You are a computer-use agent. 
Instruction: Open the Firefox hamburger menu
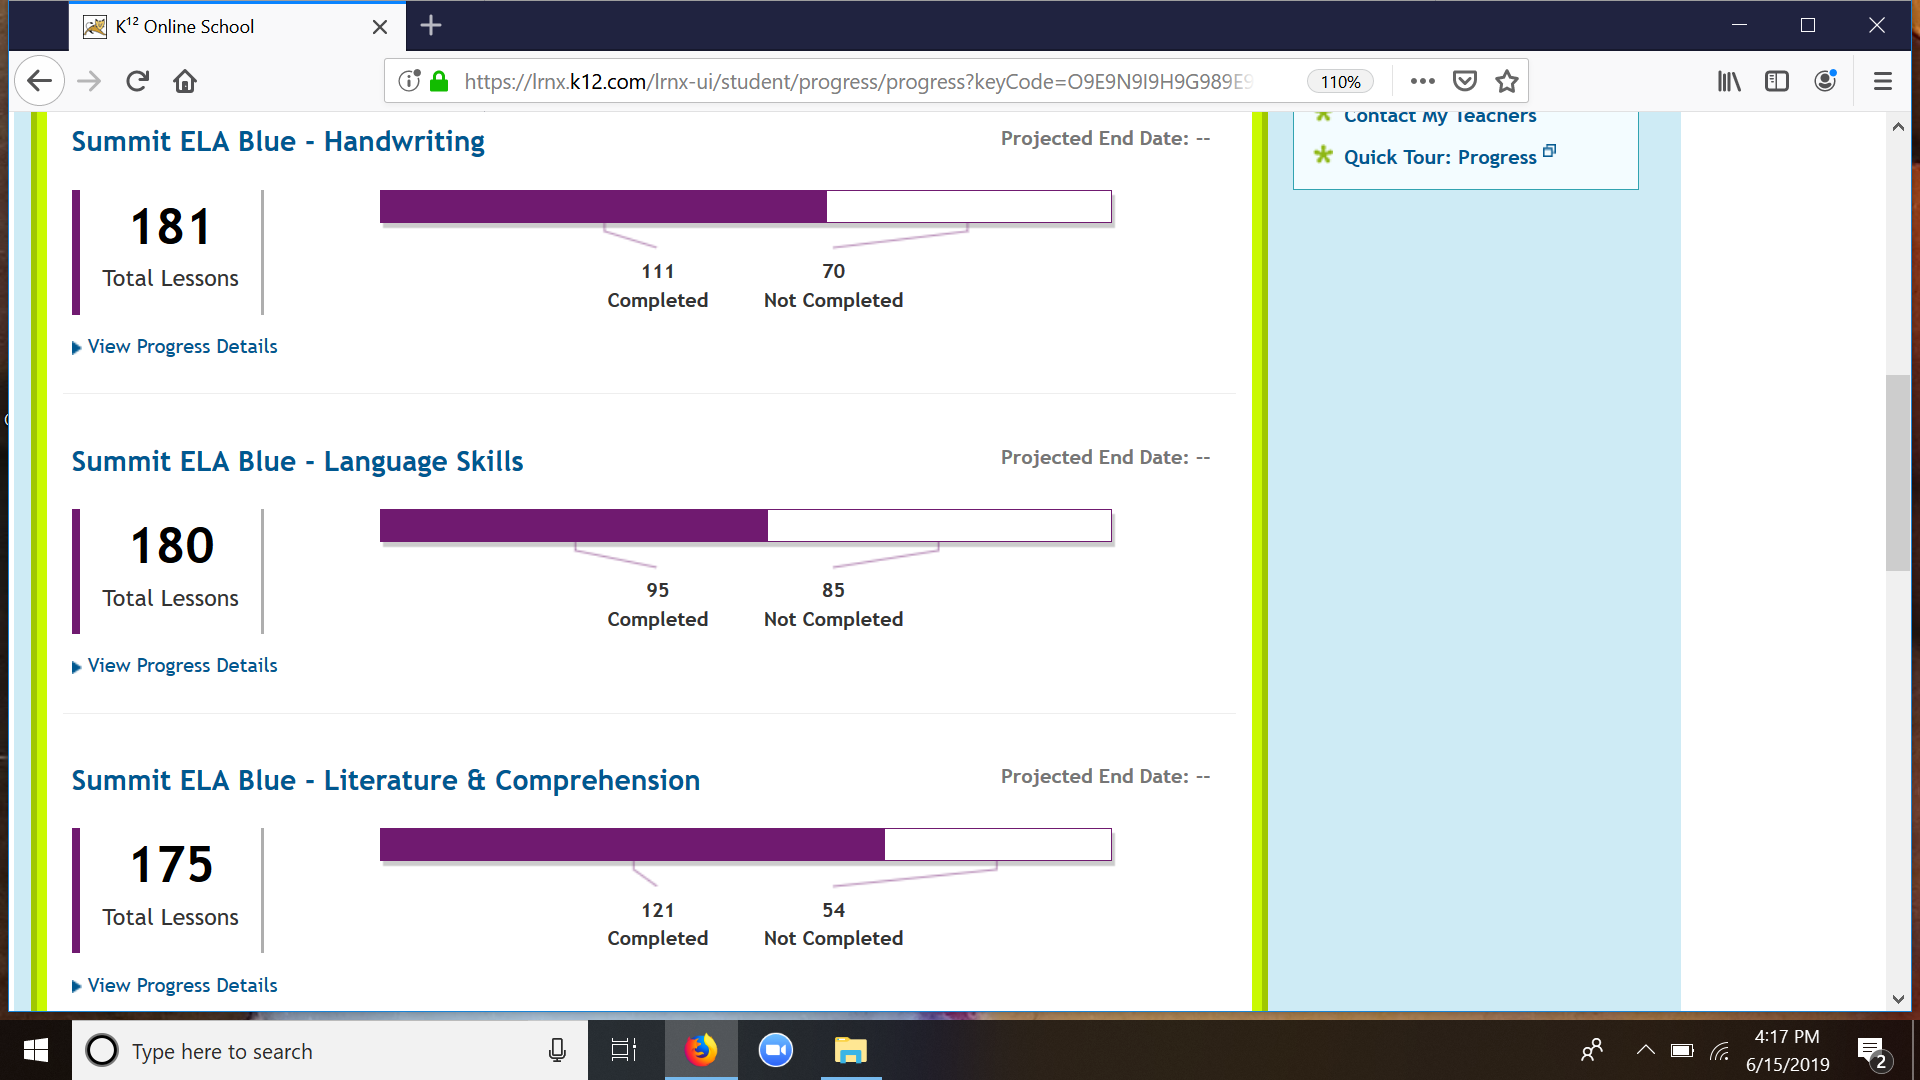(x=1883, y=81)
